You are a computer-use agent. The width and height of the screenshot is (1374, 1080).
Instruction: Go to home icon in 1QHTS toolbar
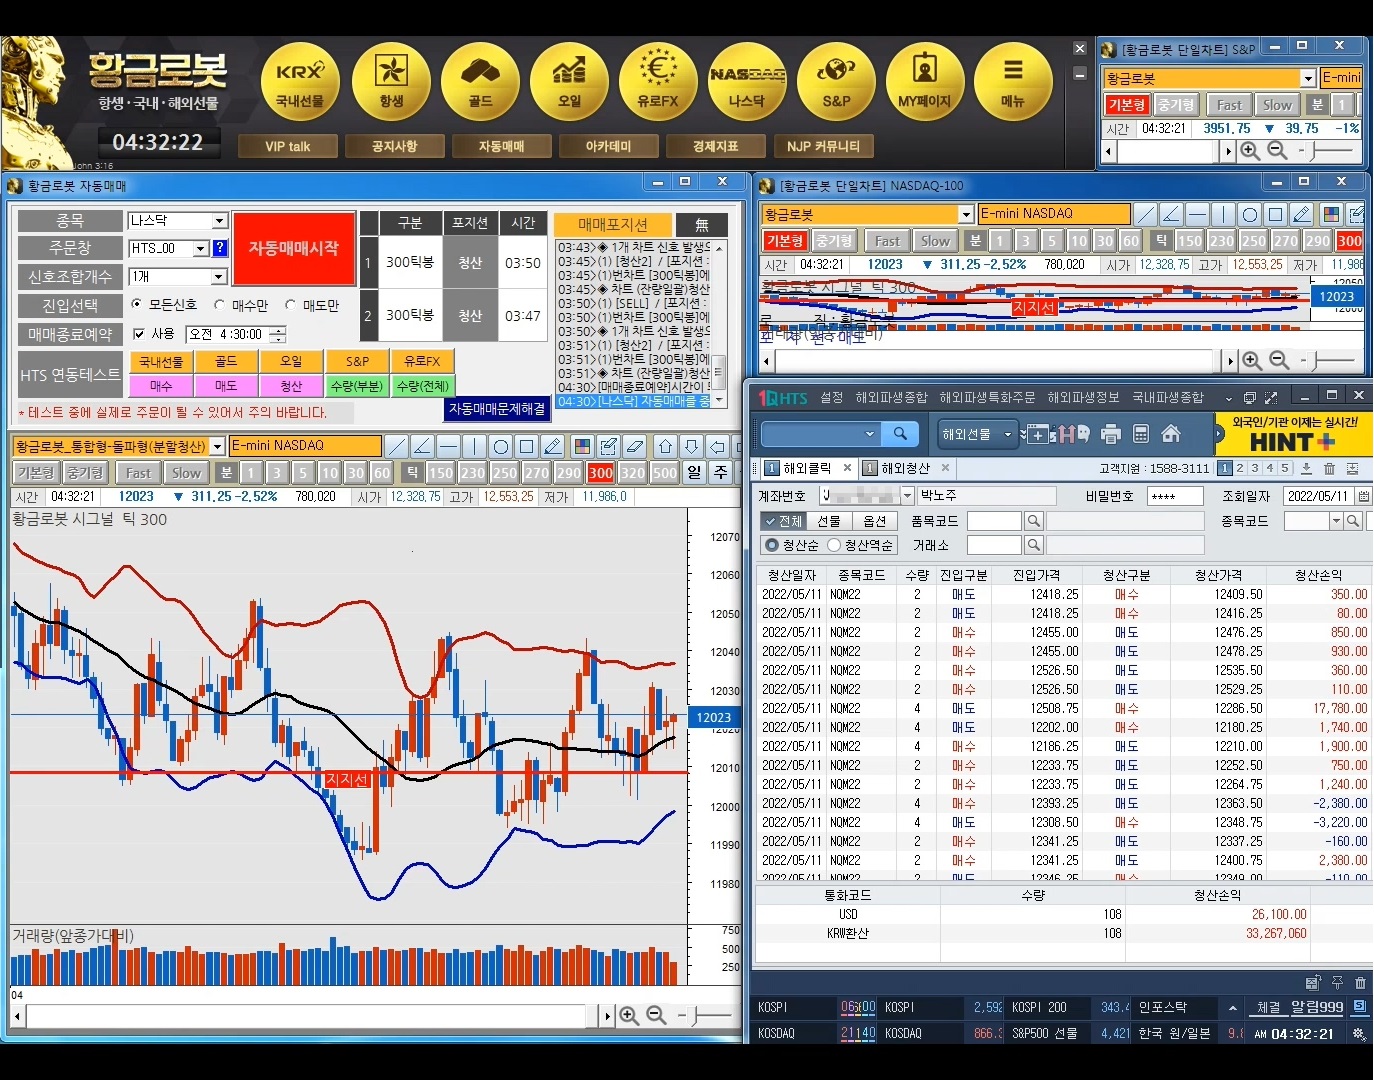pos(1171,434)
